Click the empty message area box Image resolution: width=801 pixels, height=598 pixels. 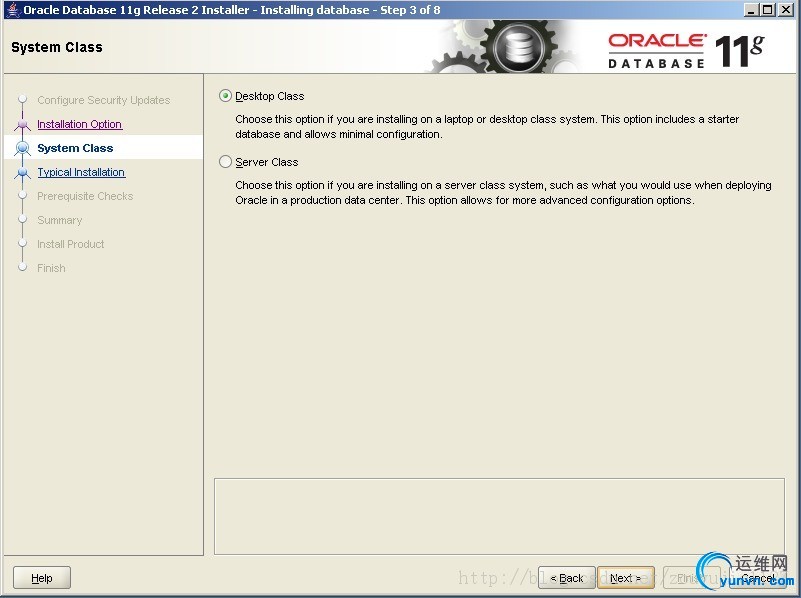tap(499, 516)
